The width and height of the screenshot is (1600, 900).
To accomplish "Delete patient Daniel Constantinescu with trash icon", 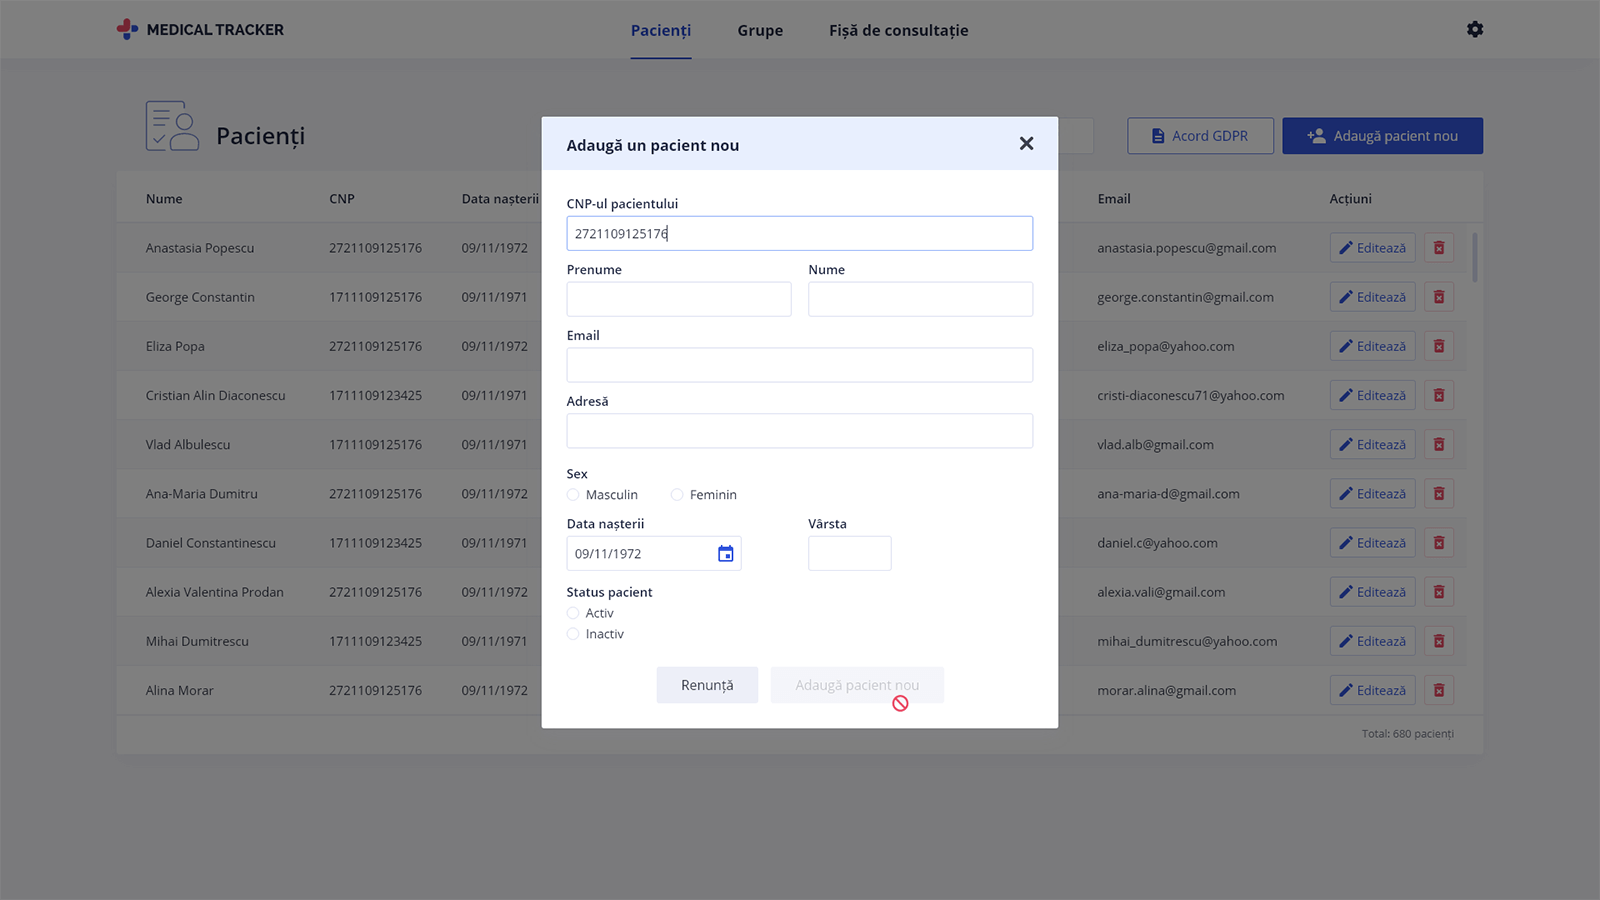I will click(1439, 542).
